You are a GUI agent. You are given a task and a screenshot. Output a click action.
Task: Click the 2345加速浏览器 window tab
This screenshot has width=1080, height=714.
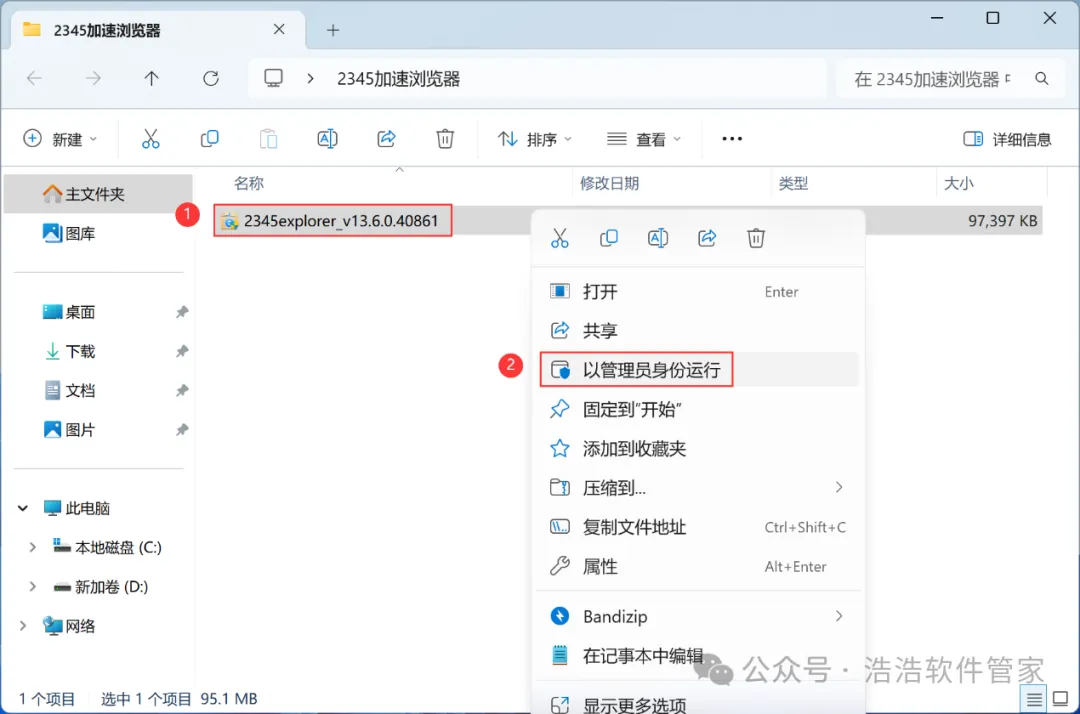(x=158, y=30)
